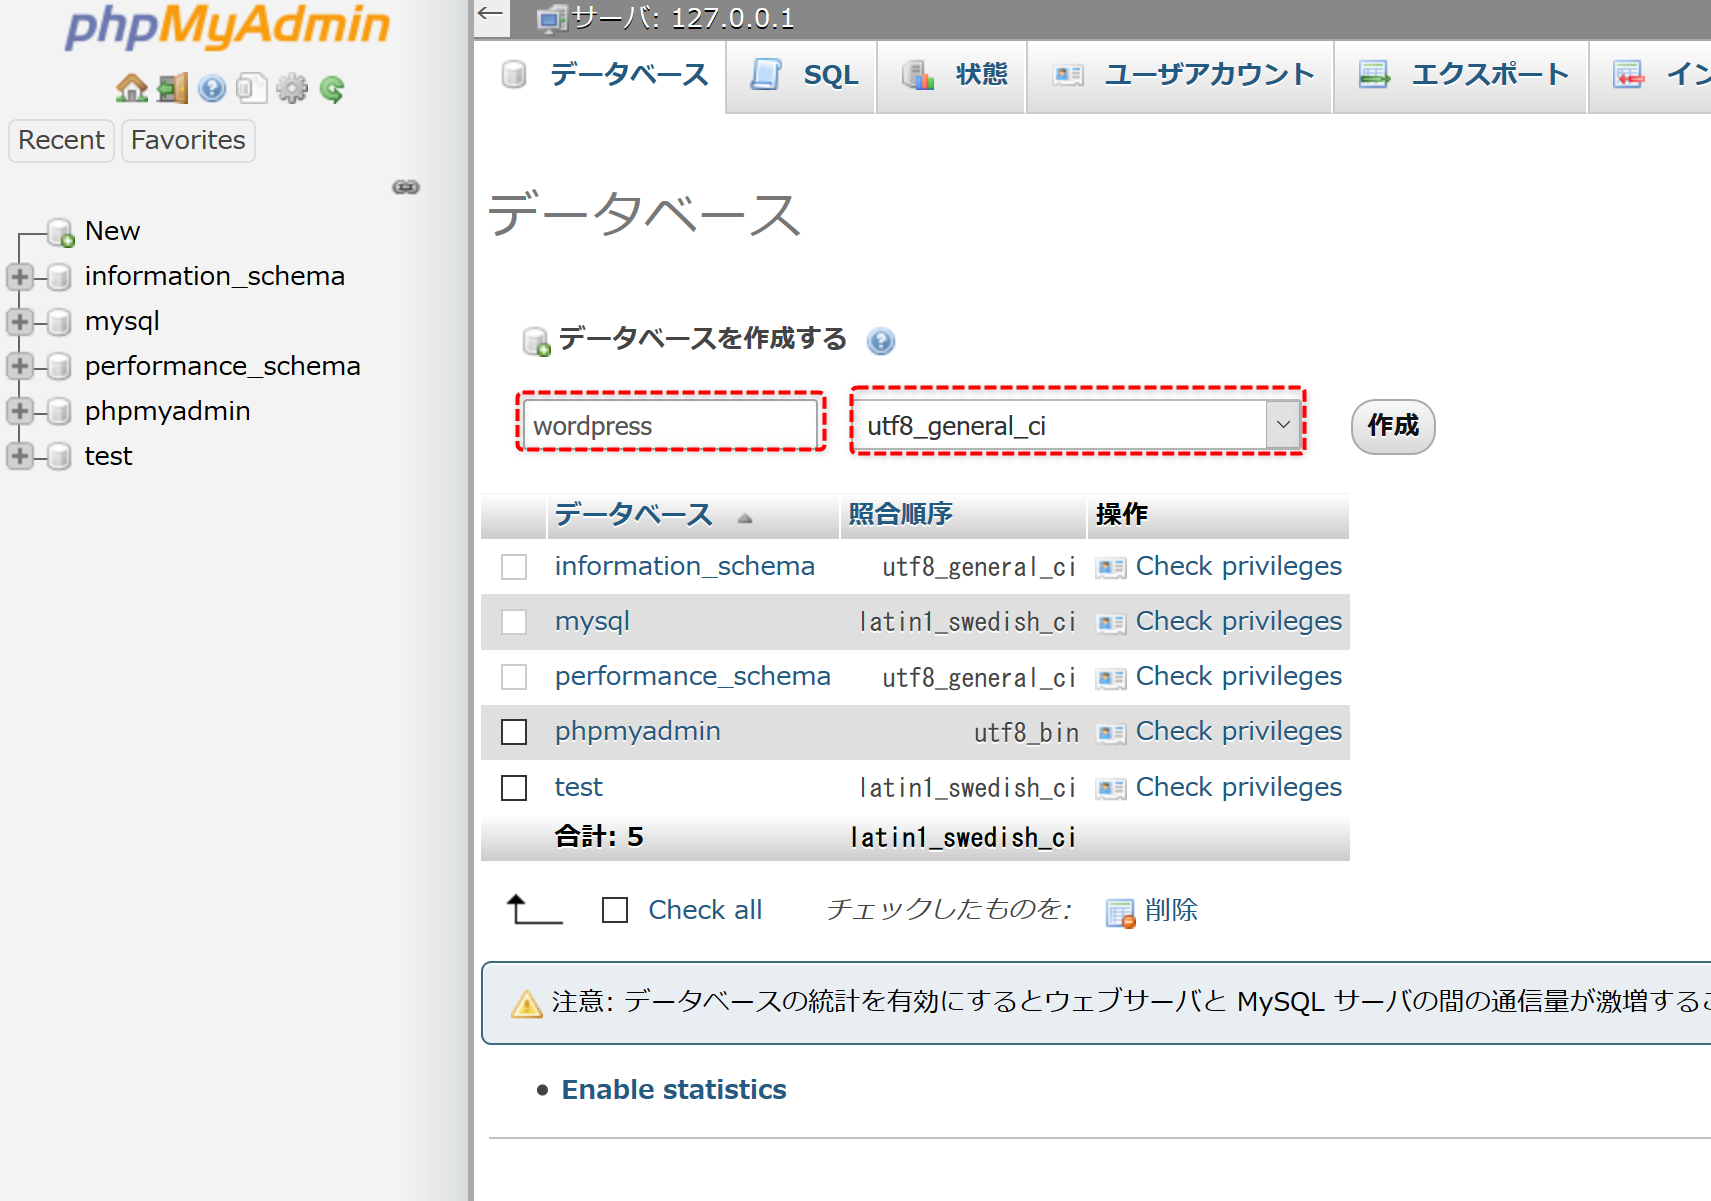This screenshot has height=1201, width=1711.
Task: Sort by the 照合順序 column header
Action: 900,514
